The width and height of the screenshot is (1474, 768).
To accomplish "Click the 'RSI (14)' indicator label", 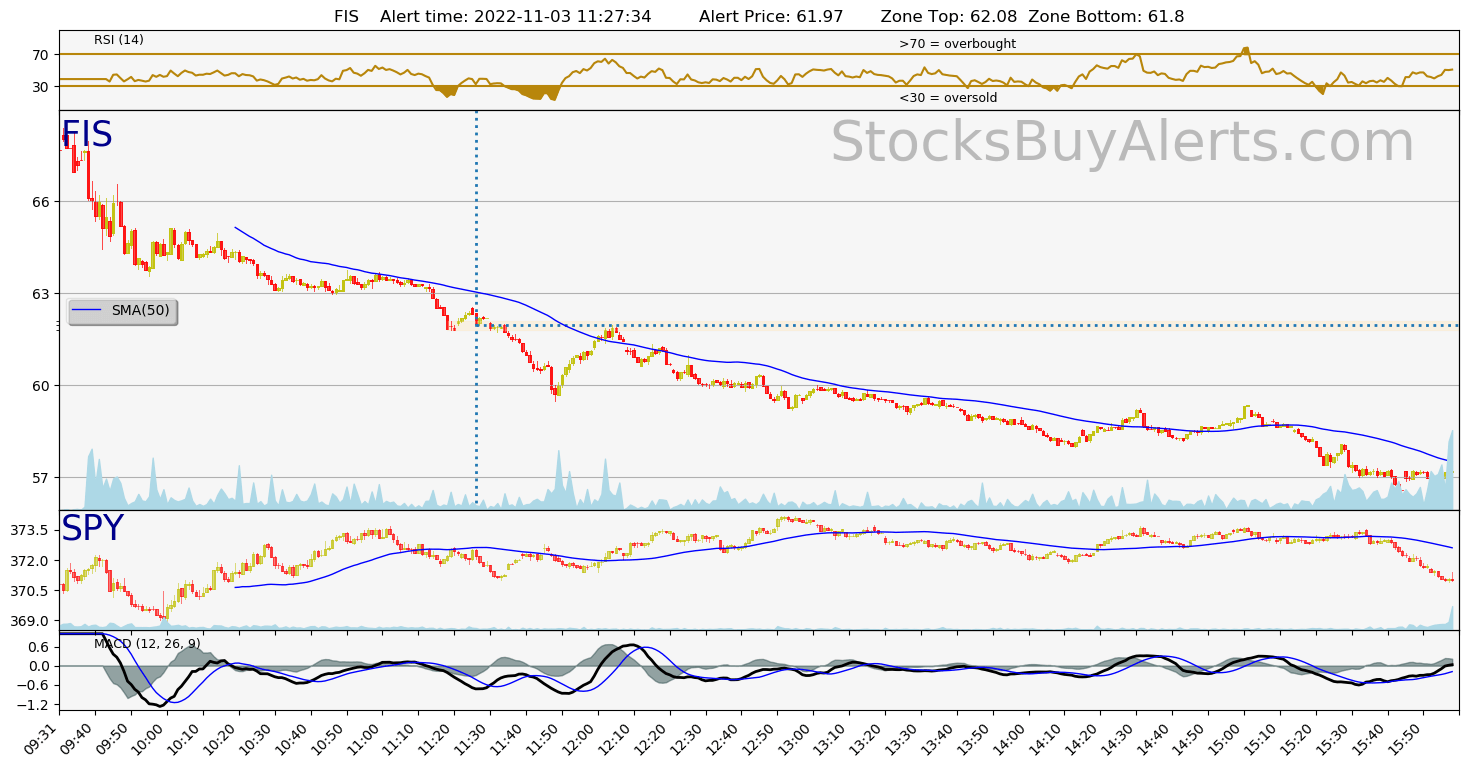I will pos(119,40).
